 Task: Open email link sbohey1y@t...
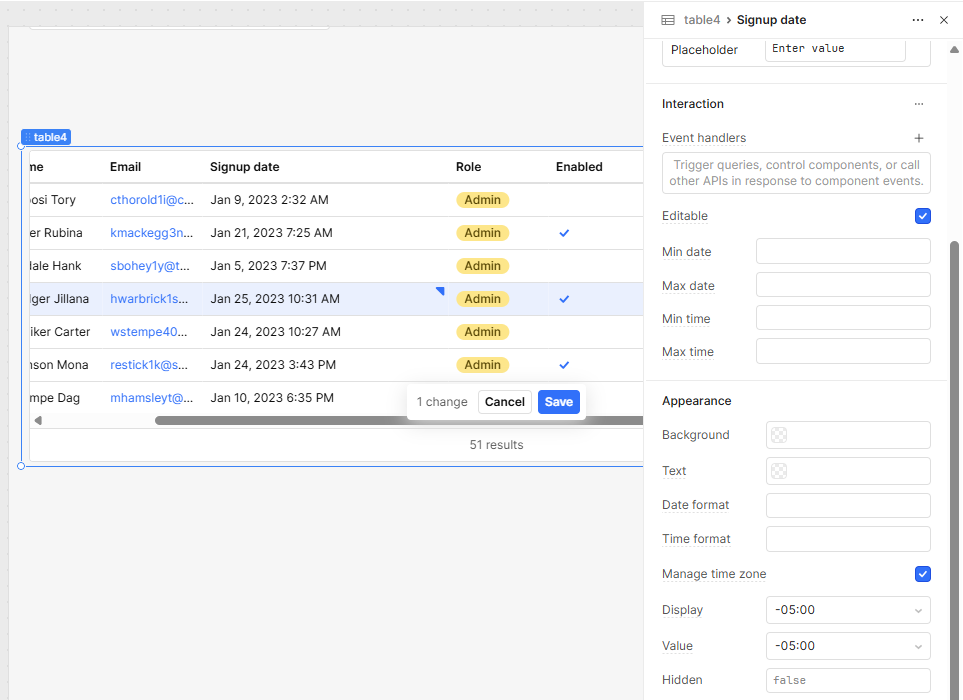click(150, 266)
